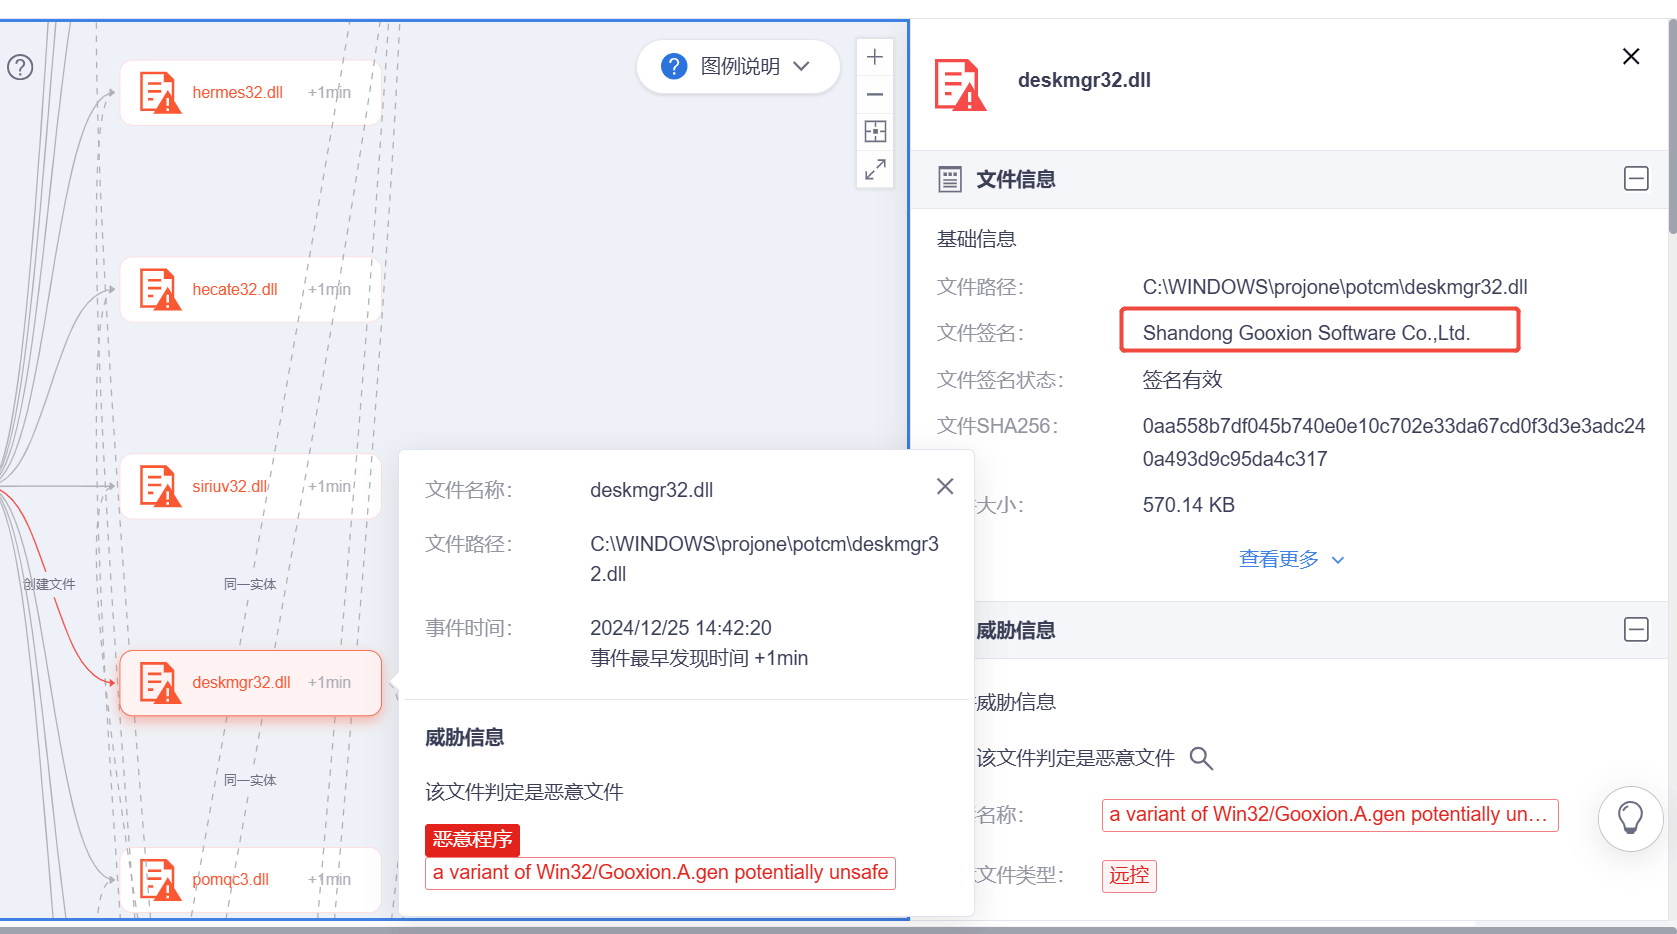1677x934 pixels.
Task: Click the 远控 file type tag
Action: [x=1129, y=875]
